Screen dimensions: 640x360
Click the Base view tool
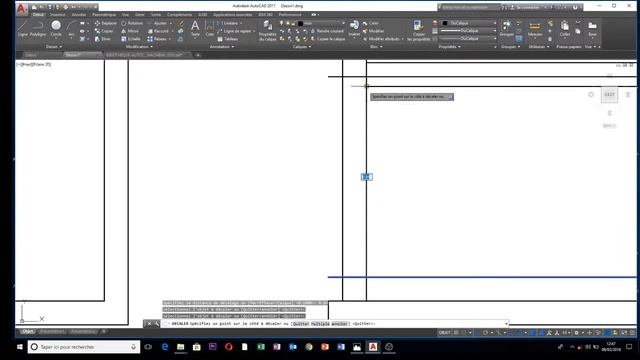(x=592, y=29)
